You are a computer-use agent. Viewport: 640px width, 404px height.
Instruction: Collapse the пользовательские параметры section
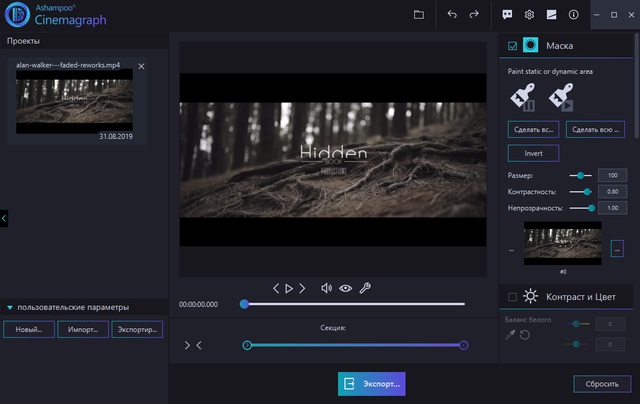[10, 307]
